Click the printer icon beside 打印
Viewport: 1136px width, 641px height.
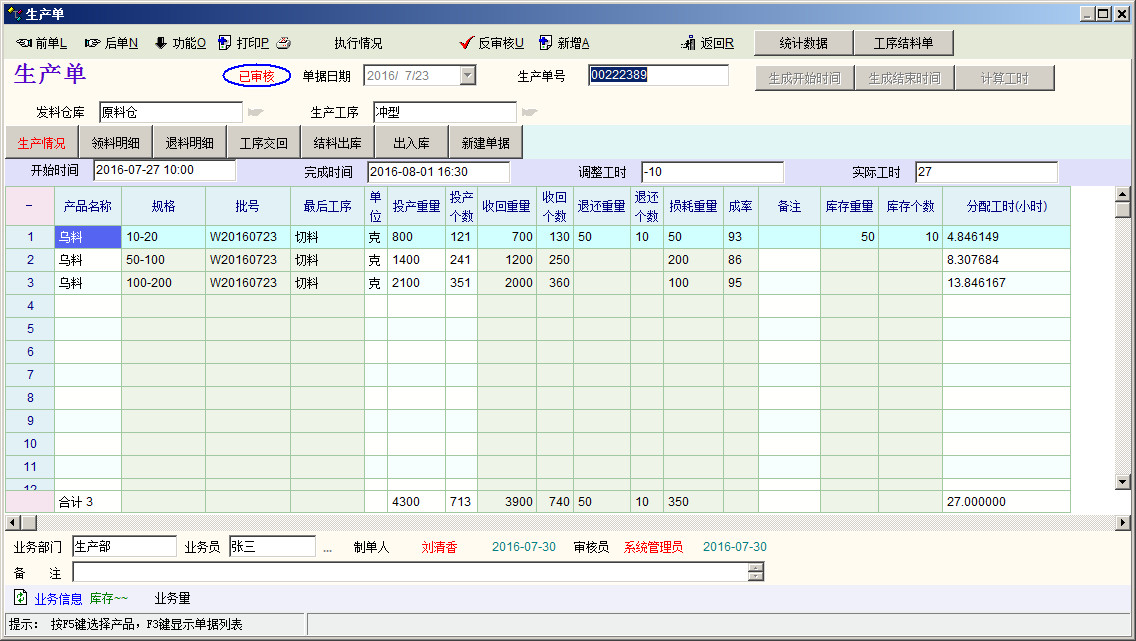click(x=283, y=43)
